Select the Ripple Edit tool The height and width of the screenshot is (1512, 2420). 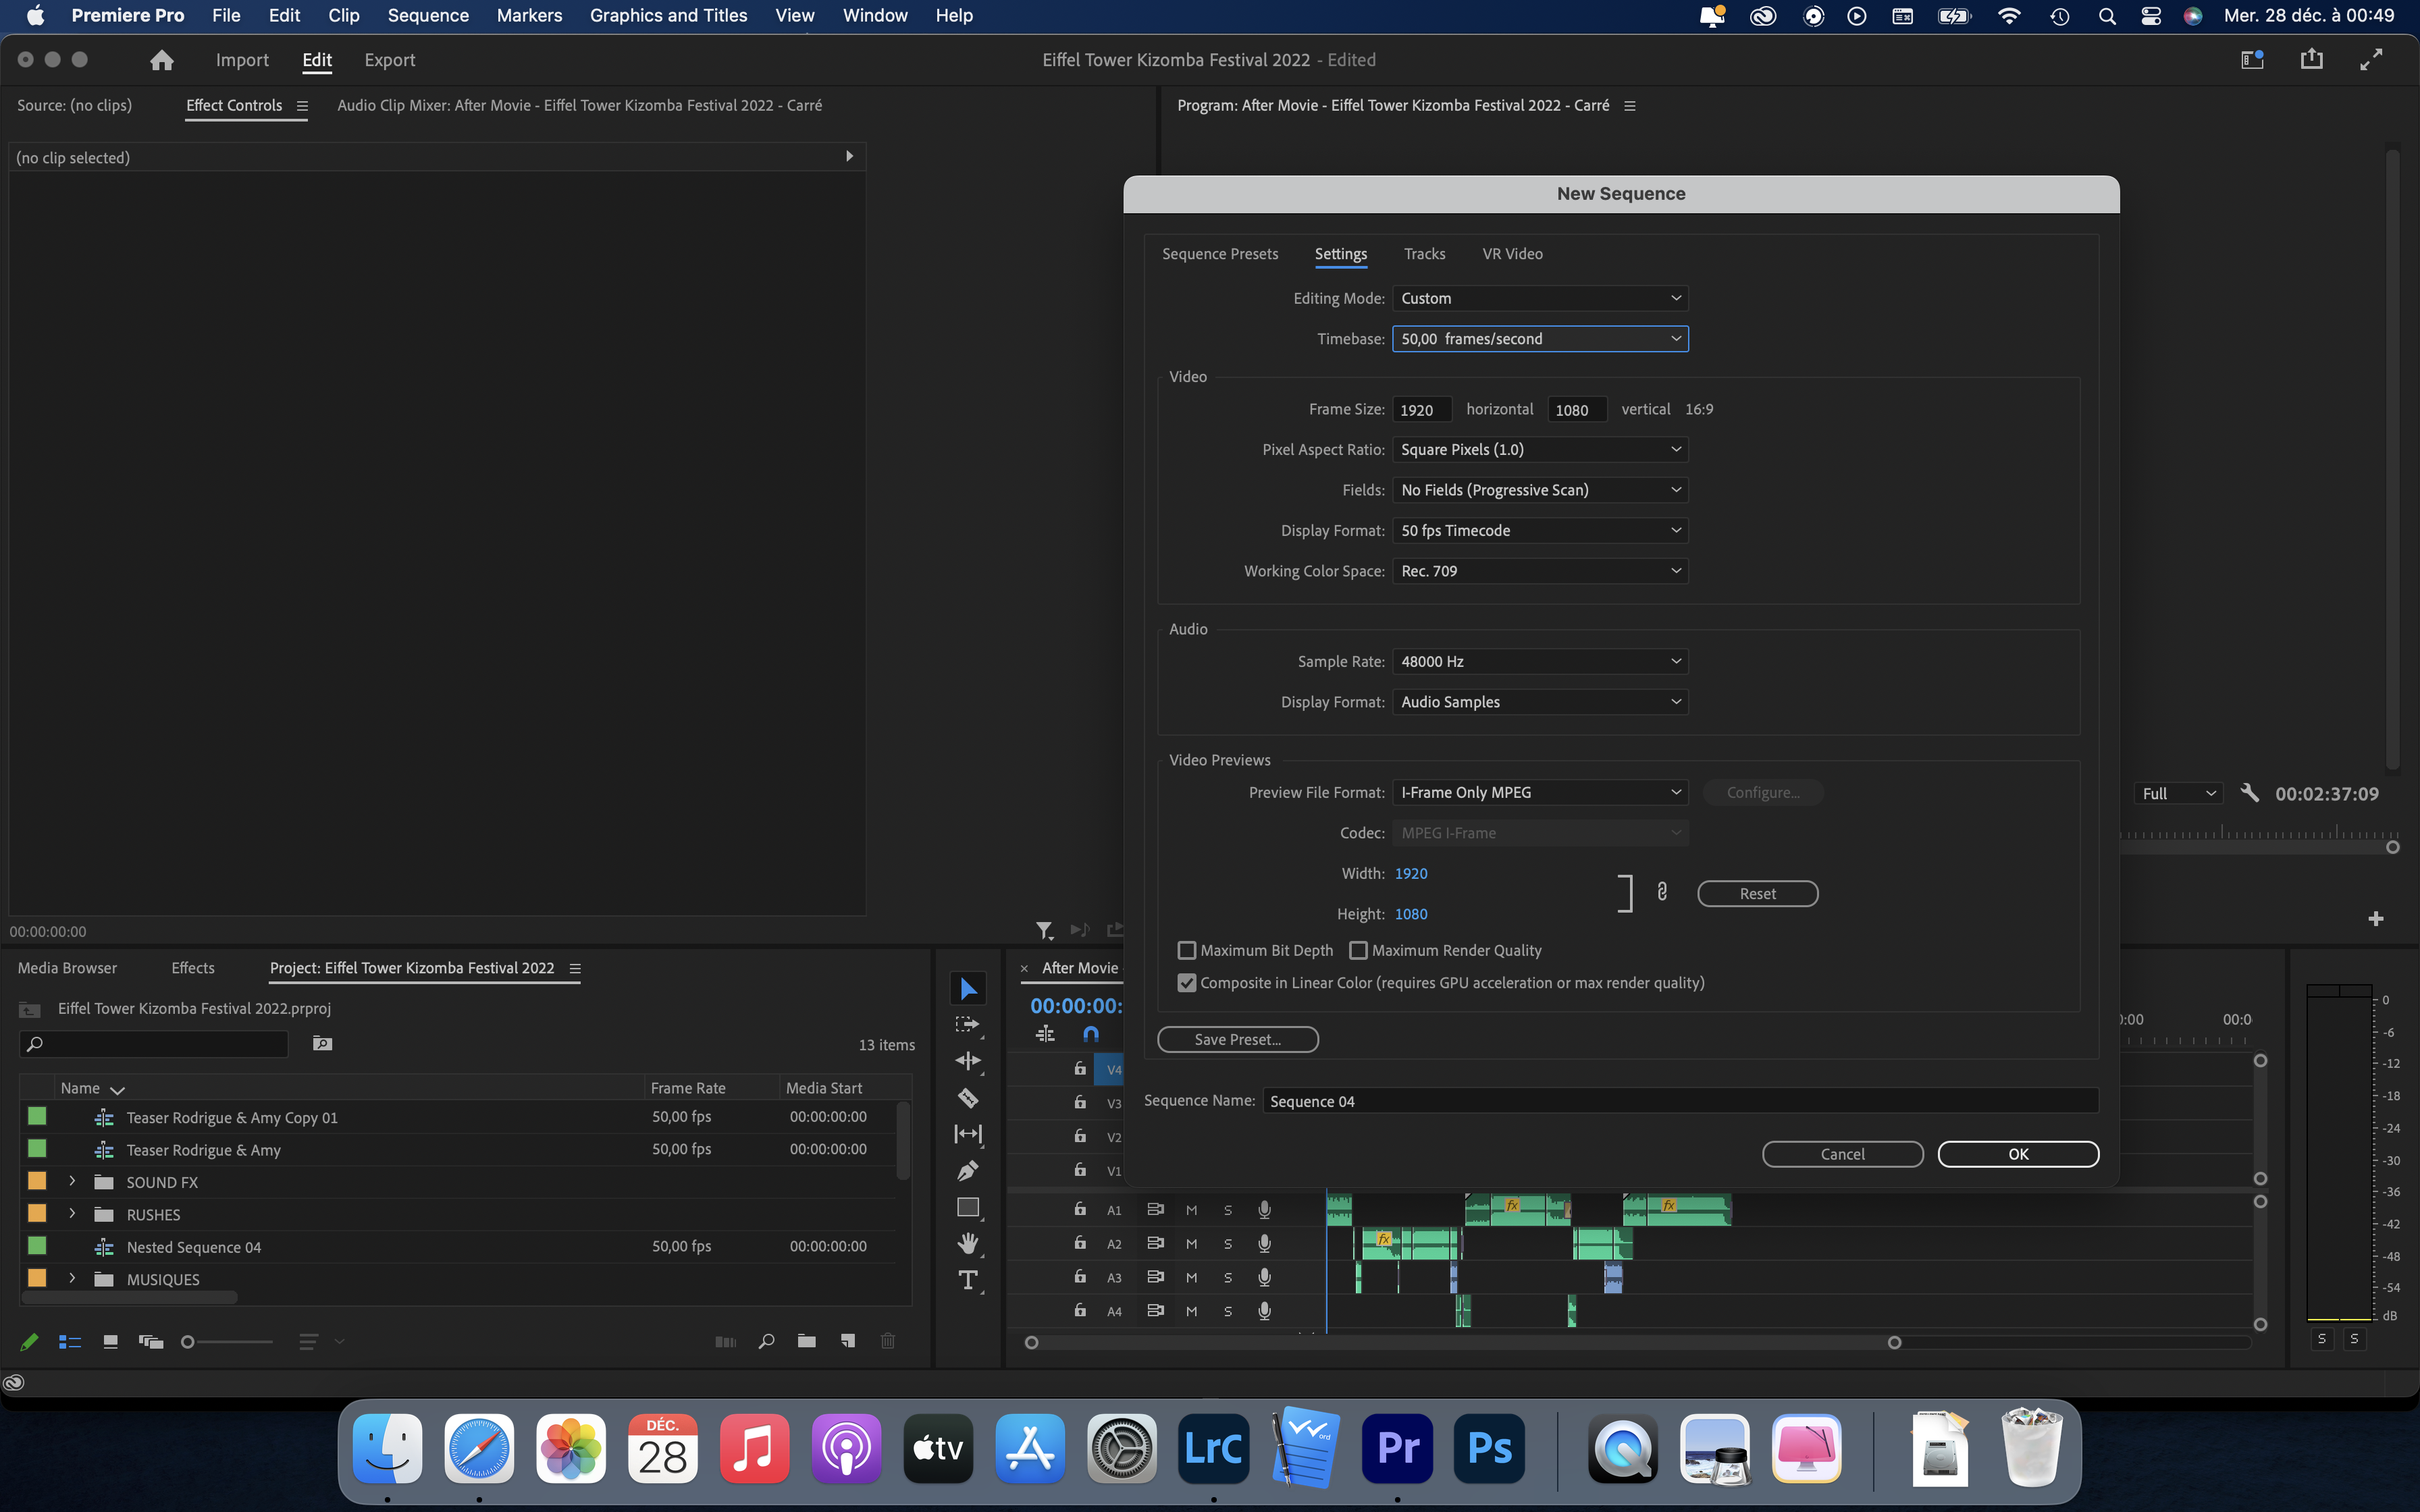(967, 1061)
